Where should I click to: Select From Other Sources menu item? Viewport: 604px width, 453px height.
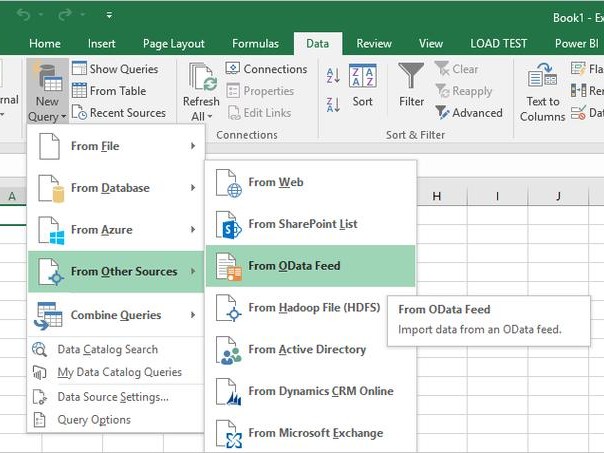click(116, 271)
